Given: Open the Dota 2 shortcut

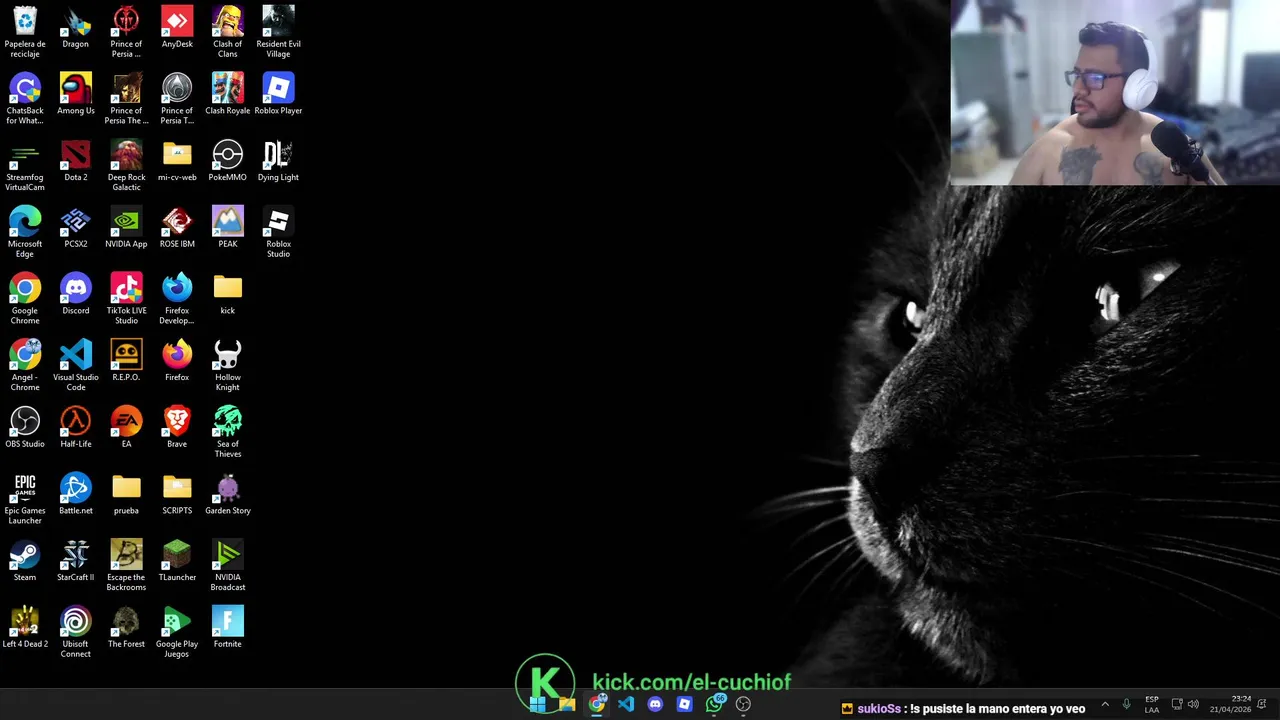Looking at the screenshot, I should [x=76, y=161].
